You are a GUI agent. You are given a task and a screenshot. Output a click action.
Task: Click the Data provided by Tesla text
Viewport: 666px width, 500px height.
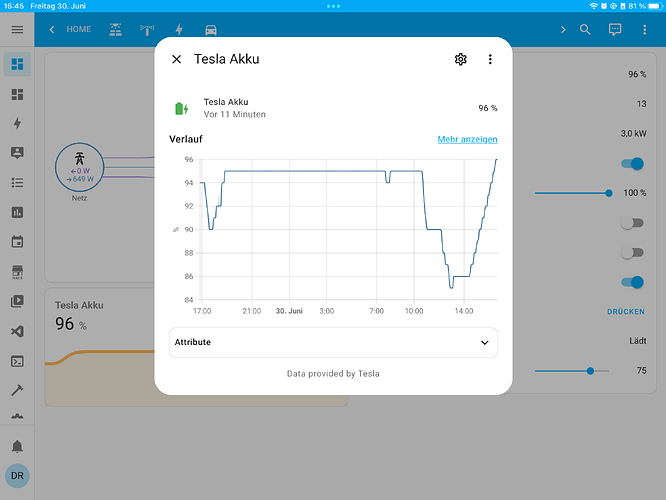tap(333, 374)
